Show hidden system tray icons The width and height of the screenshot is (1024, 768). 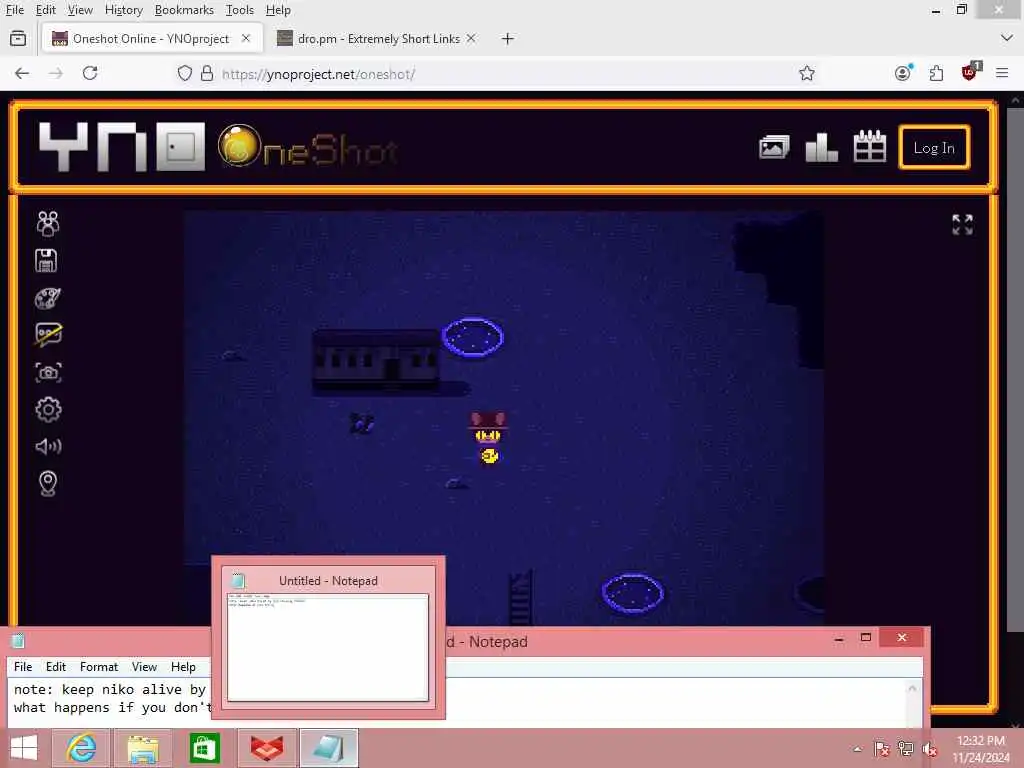point(857,749)
